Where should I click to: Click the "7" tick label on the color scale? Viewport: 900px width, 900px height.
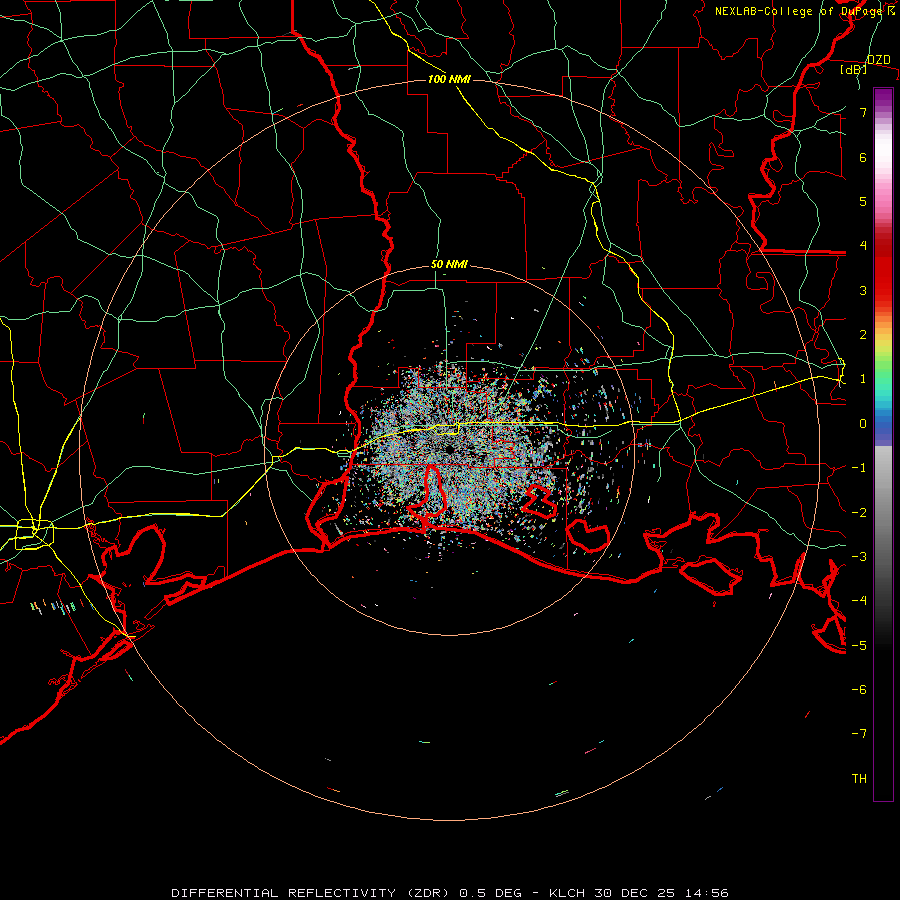863,112
